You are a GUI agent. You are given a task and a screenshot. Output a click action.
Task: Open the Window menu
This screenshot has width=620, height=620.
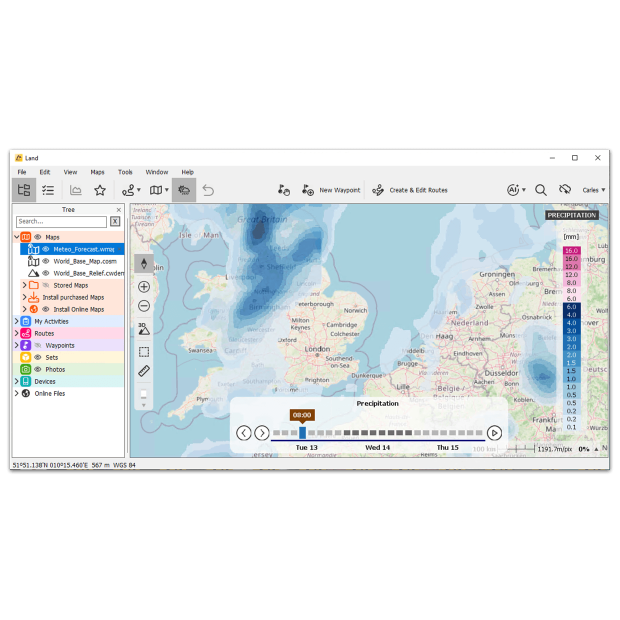pos(157,172)
